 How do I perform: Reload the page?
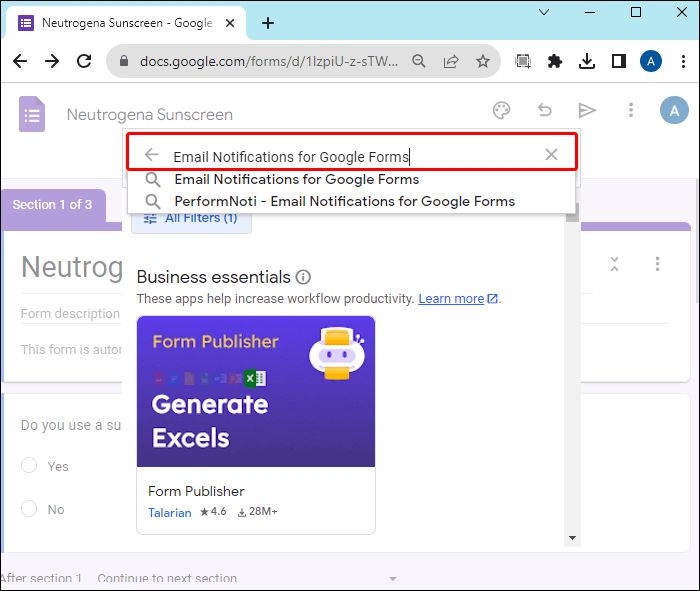tap(84, 61)
